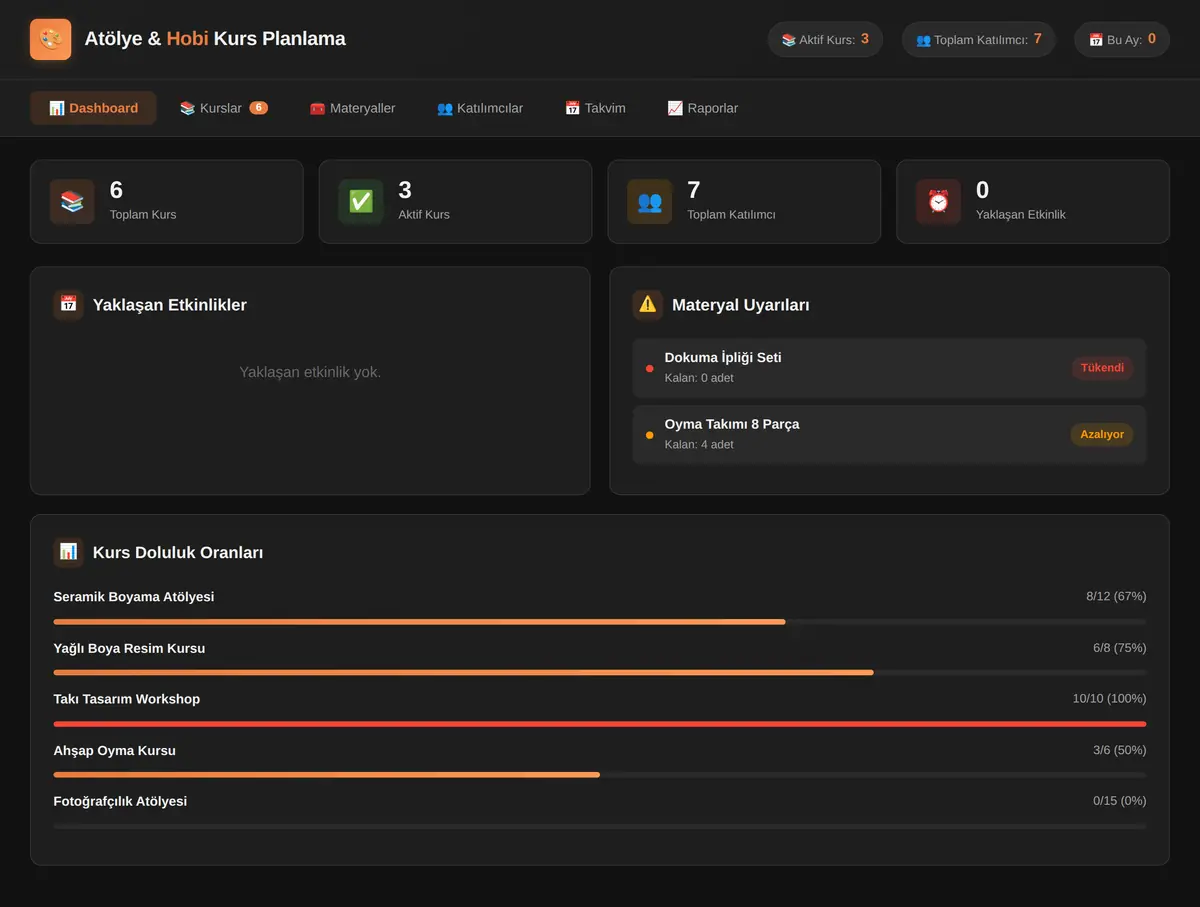Click the 'Yaklaşan etkinlik yok.' message

point(310,372)
